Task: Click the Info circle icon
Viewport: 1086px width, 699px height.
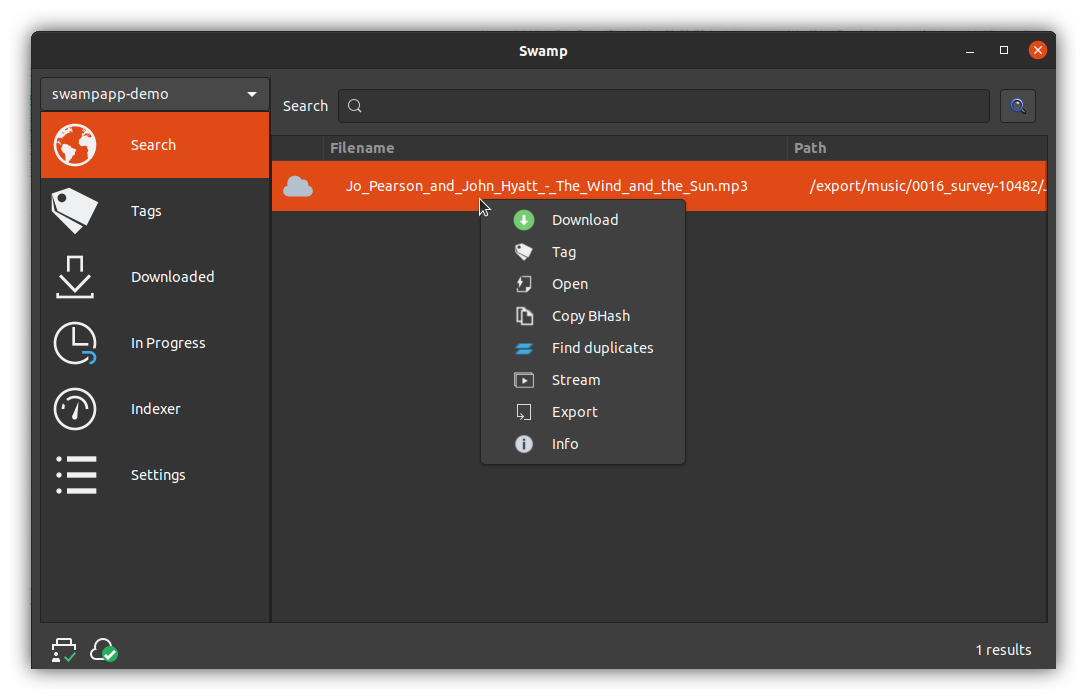Action: [524, 444]
